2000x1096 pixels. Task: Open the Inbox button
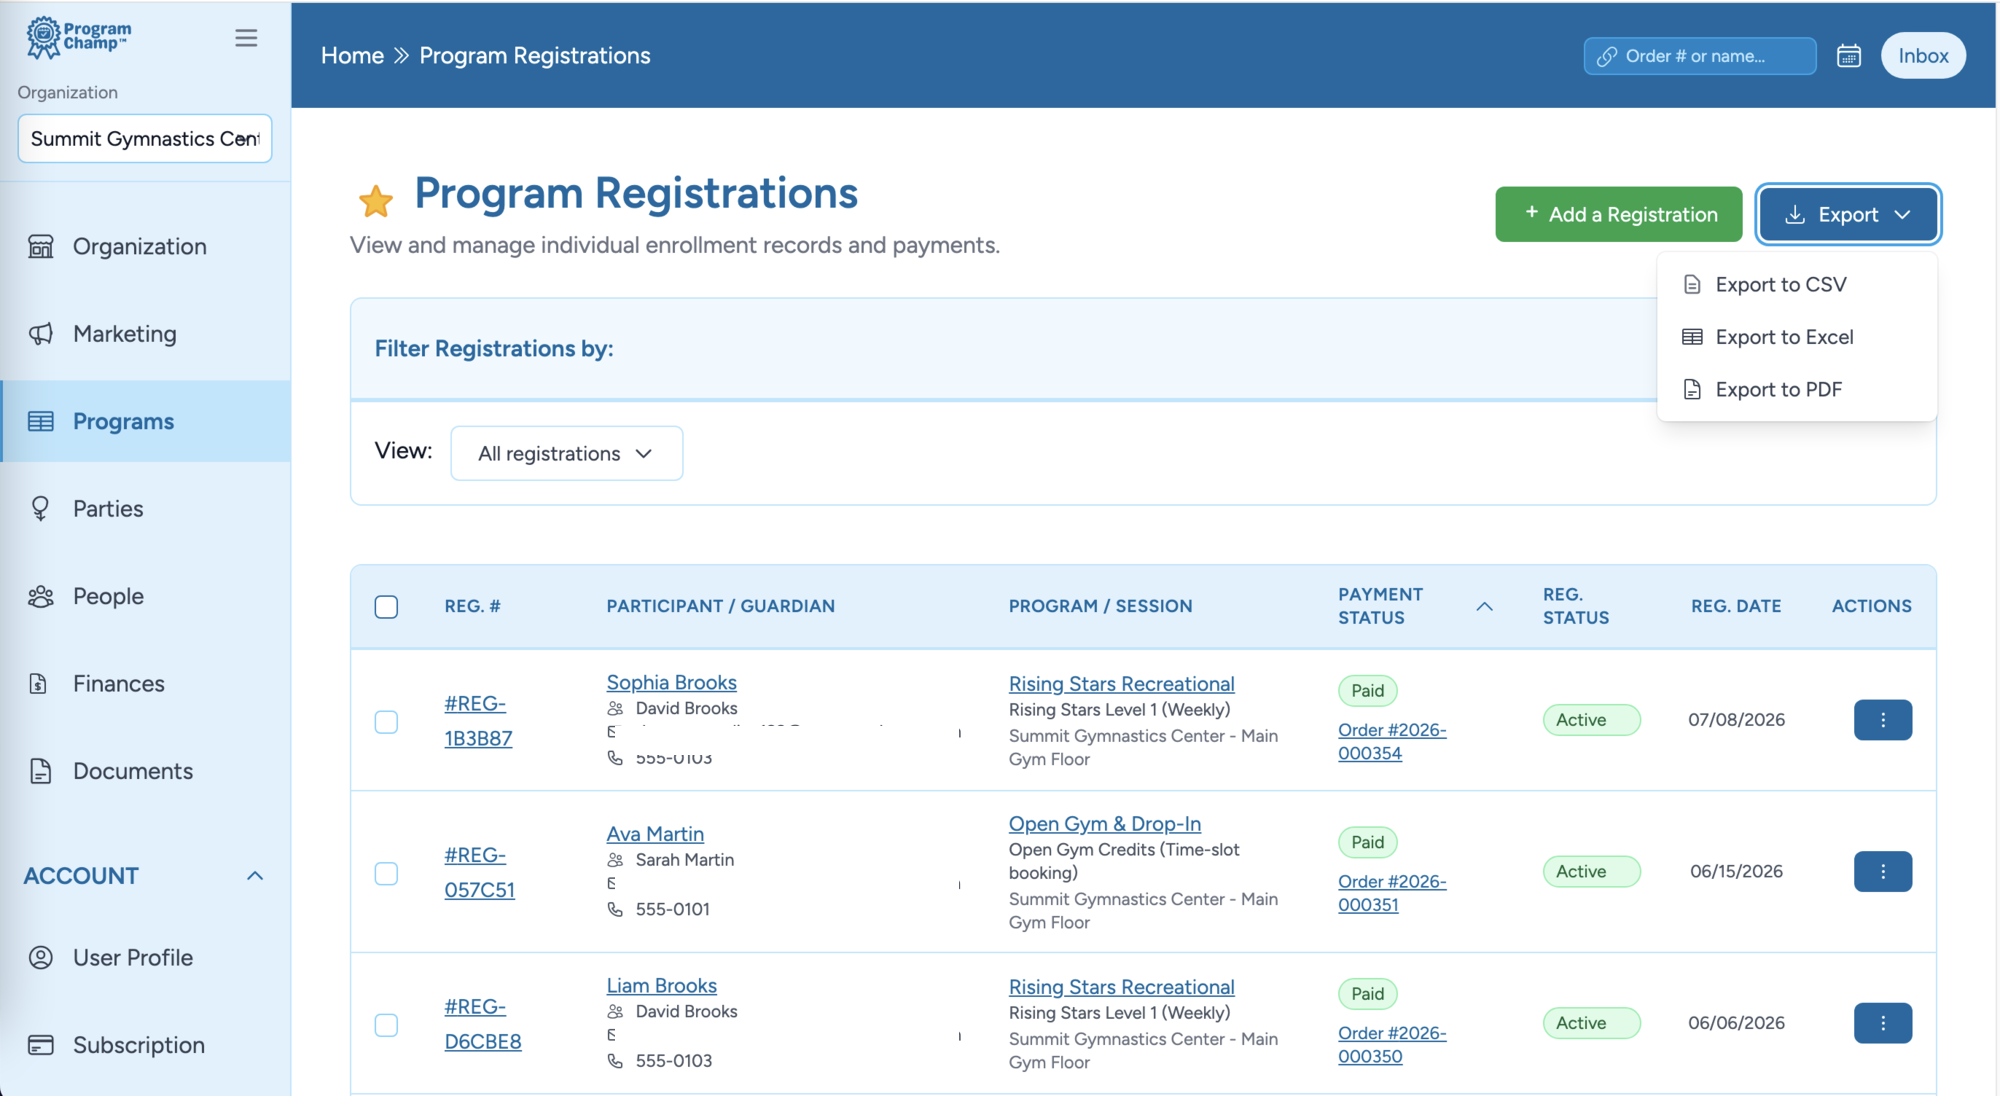pyautogui.click(x=1923, y=56)
